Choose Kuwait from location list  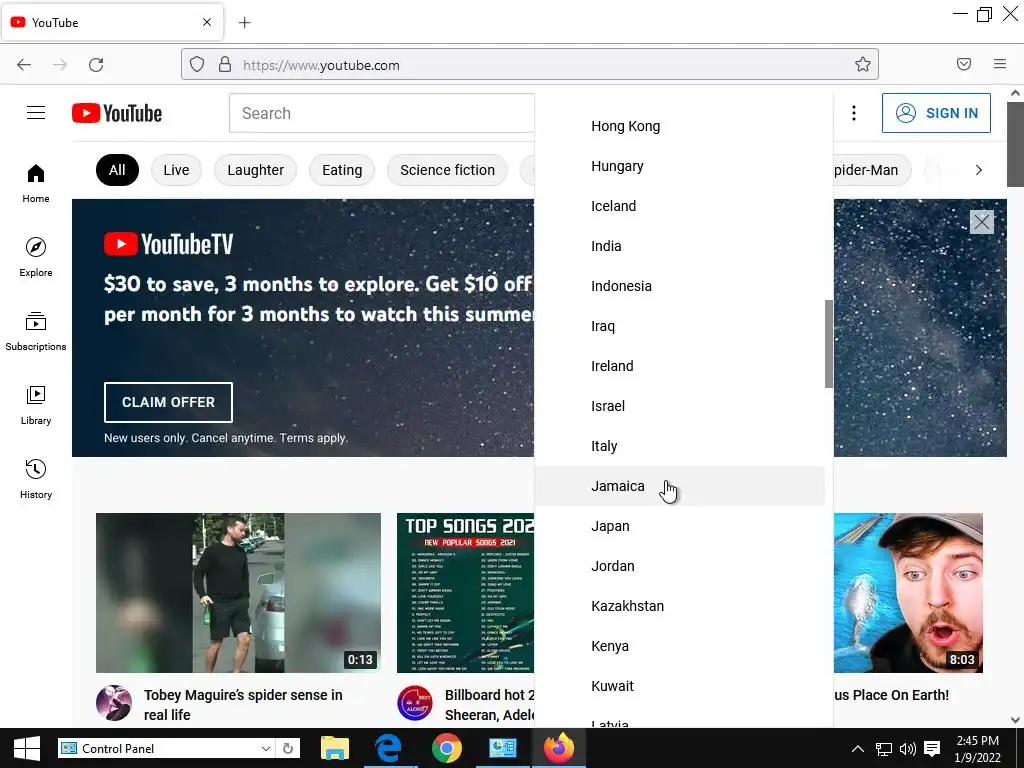[x=680, y=686]
